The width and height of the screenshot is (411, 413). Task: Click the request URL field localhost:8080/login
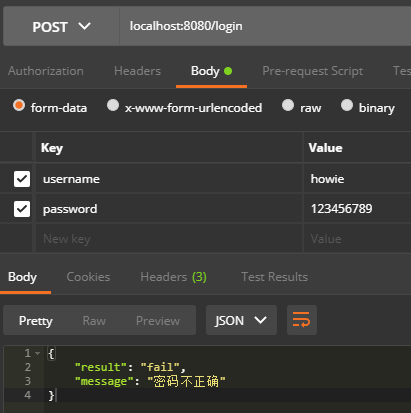[265, 26]
